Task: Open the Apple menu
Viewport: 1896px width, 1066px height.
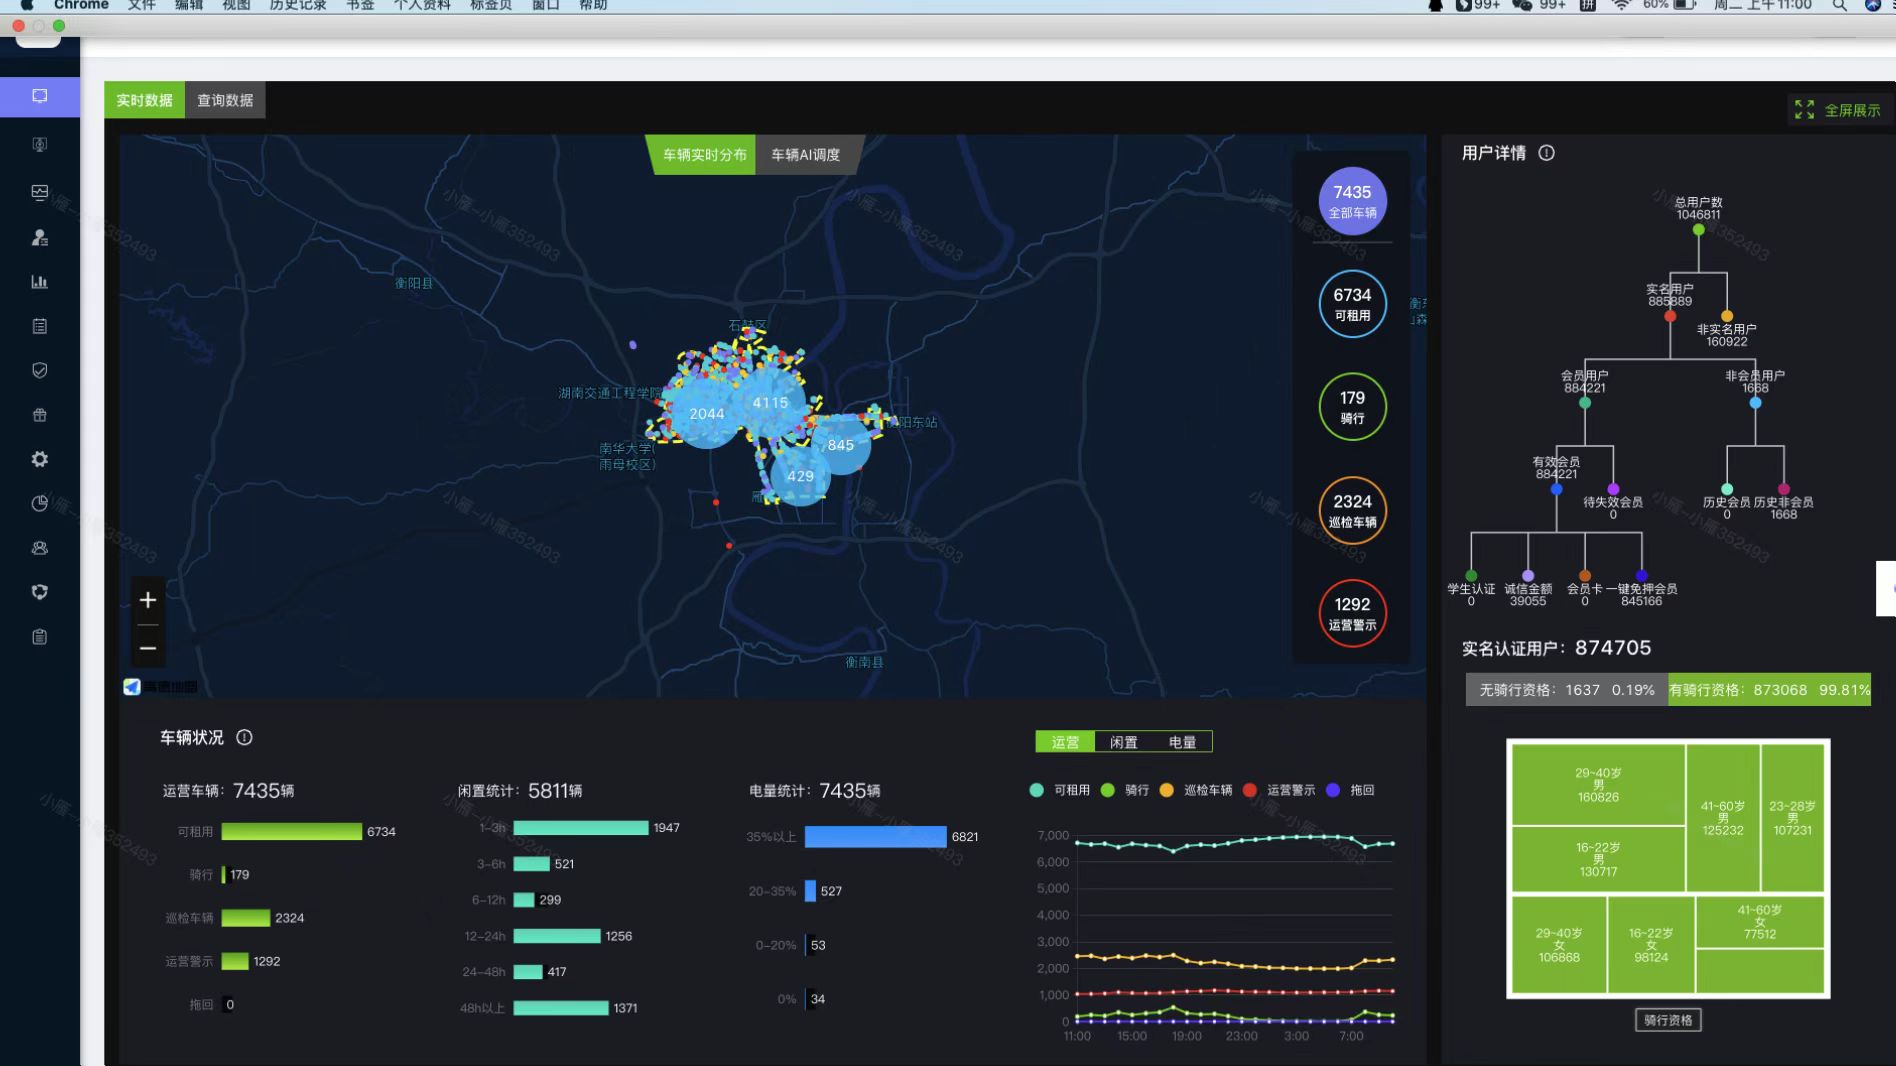Action: coord(27,5)
